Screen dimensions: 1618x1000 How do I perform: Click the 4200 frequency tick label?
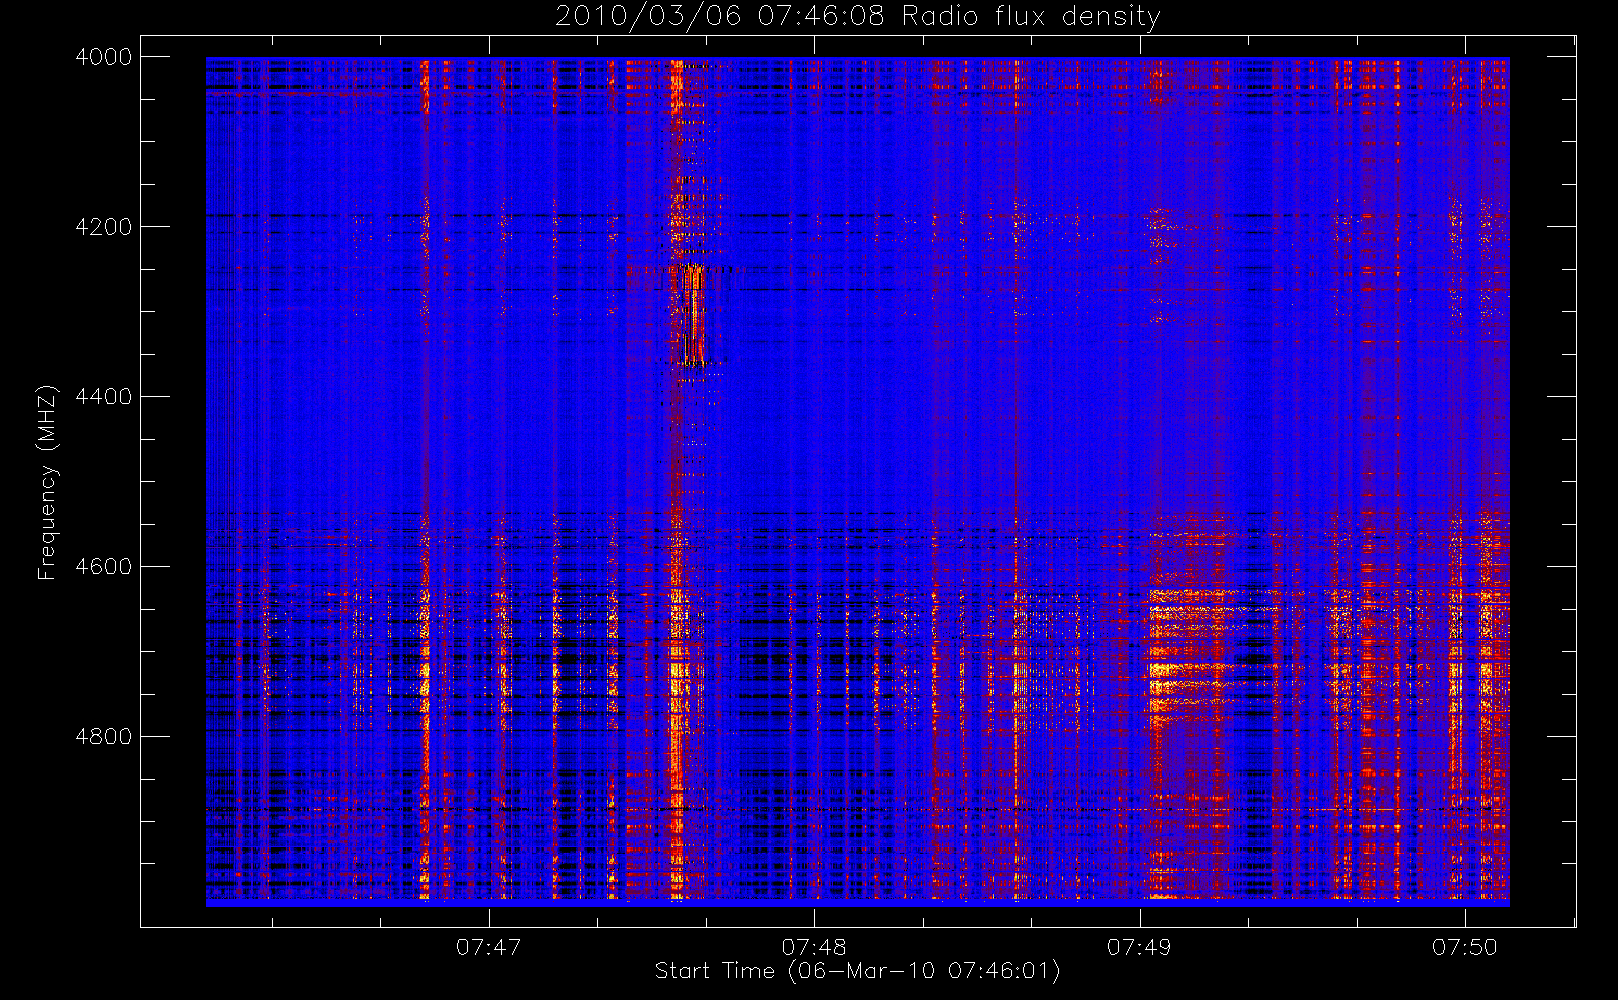point(104,227)
